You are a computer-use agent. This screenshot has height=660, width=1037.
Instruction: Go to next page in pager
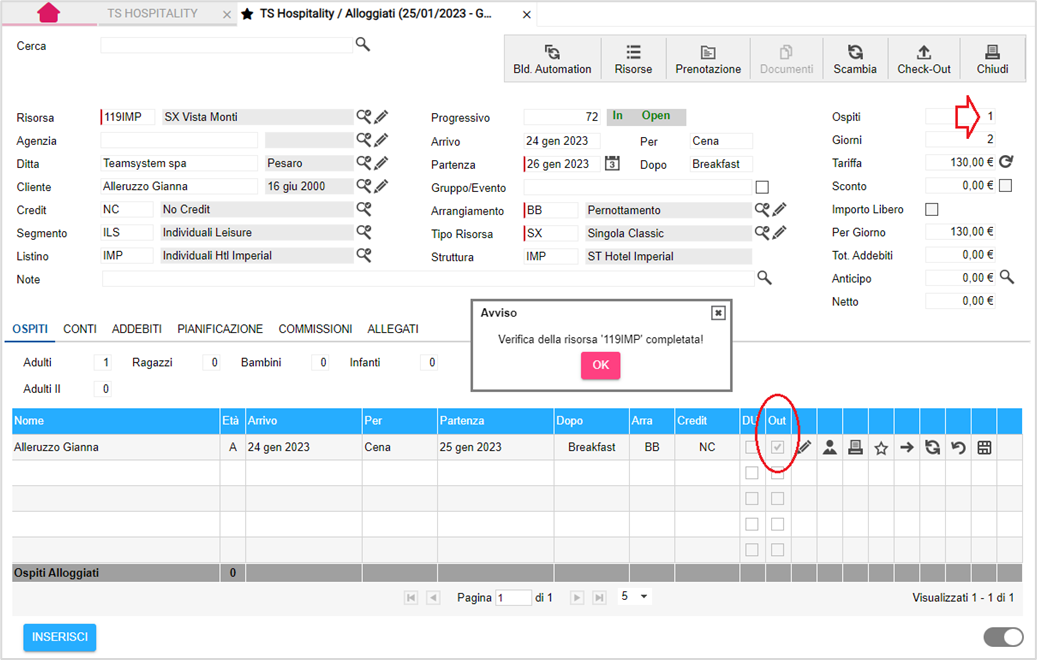click(x=577, y=598)
